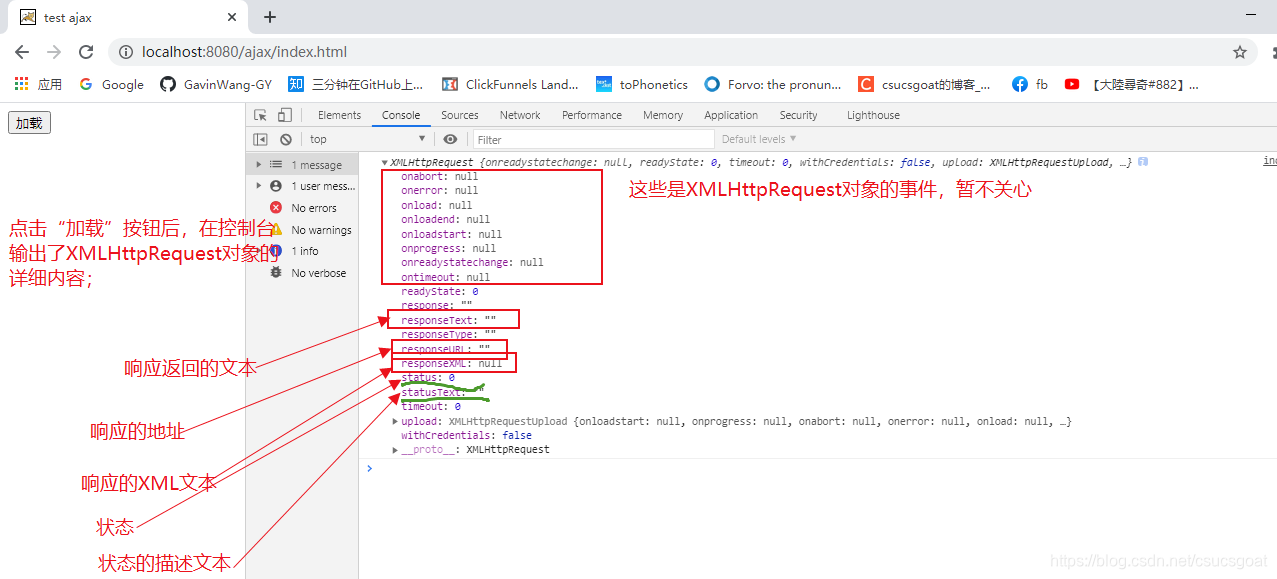Open the Google bookmark

(112, 84)
